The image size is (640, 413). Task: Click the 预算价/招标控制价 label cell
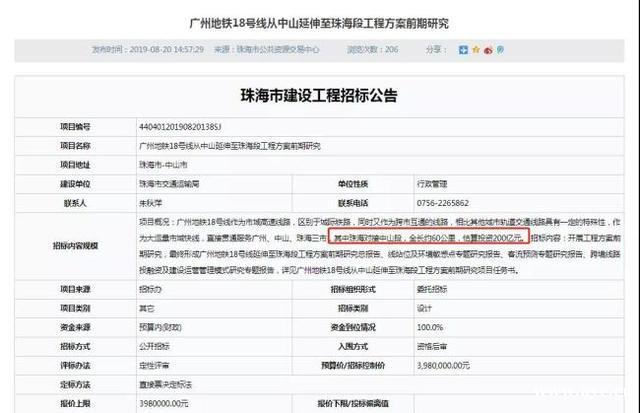click(x=353, y=366)
